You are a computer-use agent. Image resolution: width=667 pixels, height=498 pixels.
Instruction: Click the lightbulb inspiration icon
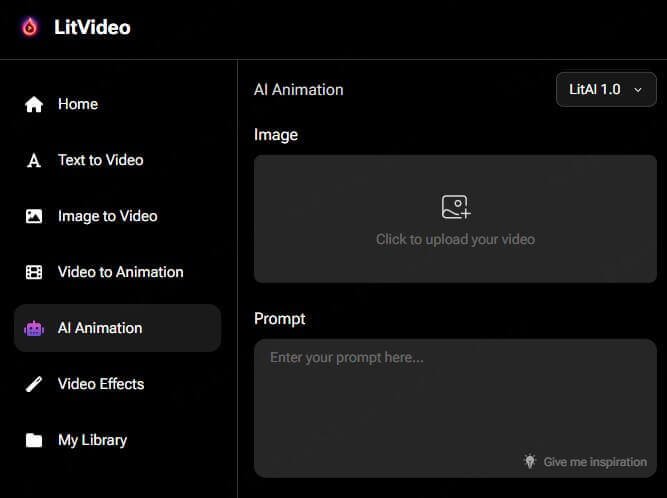pyautogui.click(x=530, y=461)
